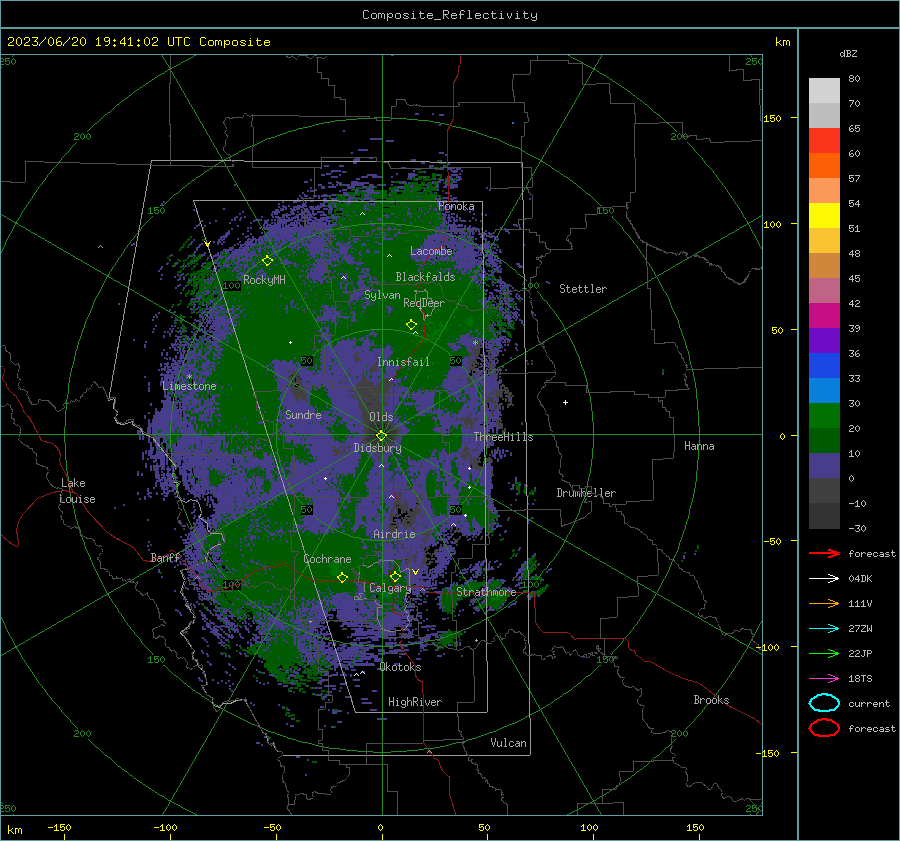The width and height of the screenshot is (900, 841).
Task: Click the 18TS legend label
Action: (x=860, y=679)
